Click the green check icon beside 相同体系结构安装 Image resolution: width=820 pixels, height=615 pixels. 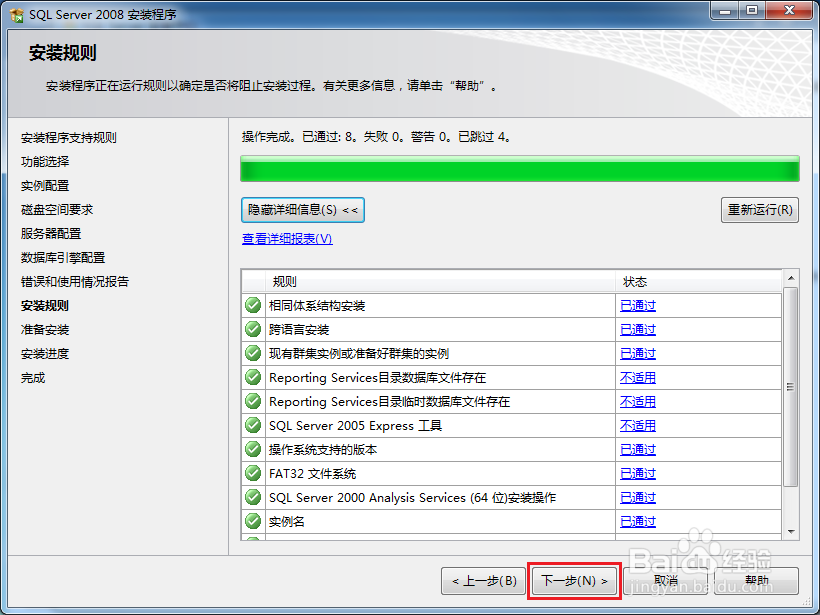[x=252, y=305]
